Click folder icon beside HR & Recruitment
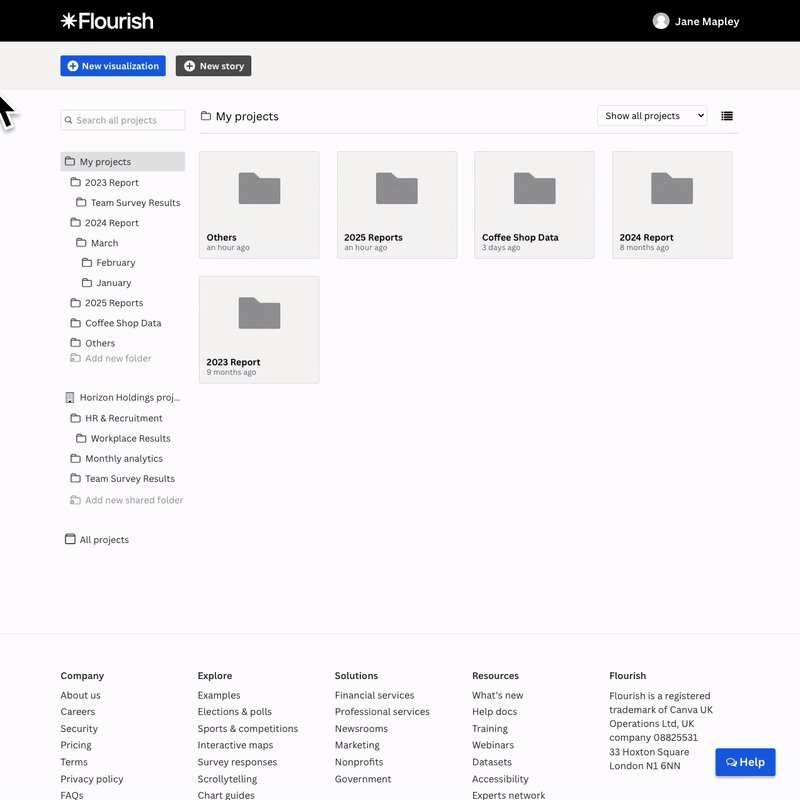 (x=76, y=418)
